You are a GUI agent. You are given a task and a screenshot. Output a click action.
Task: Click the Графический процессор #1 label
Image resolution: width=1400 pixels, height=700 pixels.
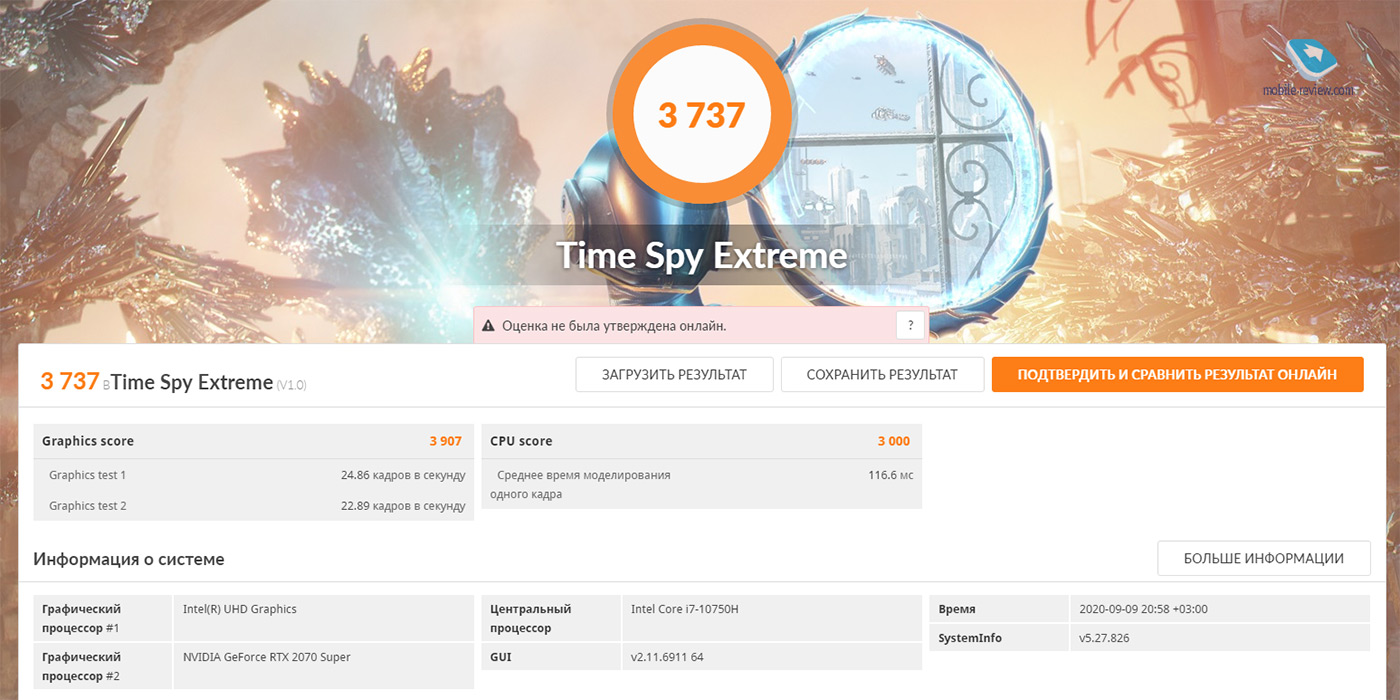[81, 618]
